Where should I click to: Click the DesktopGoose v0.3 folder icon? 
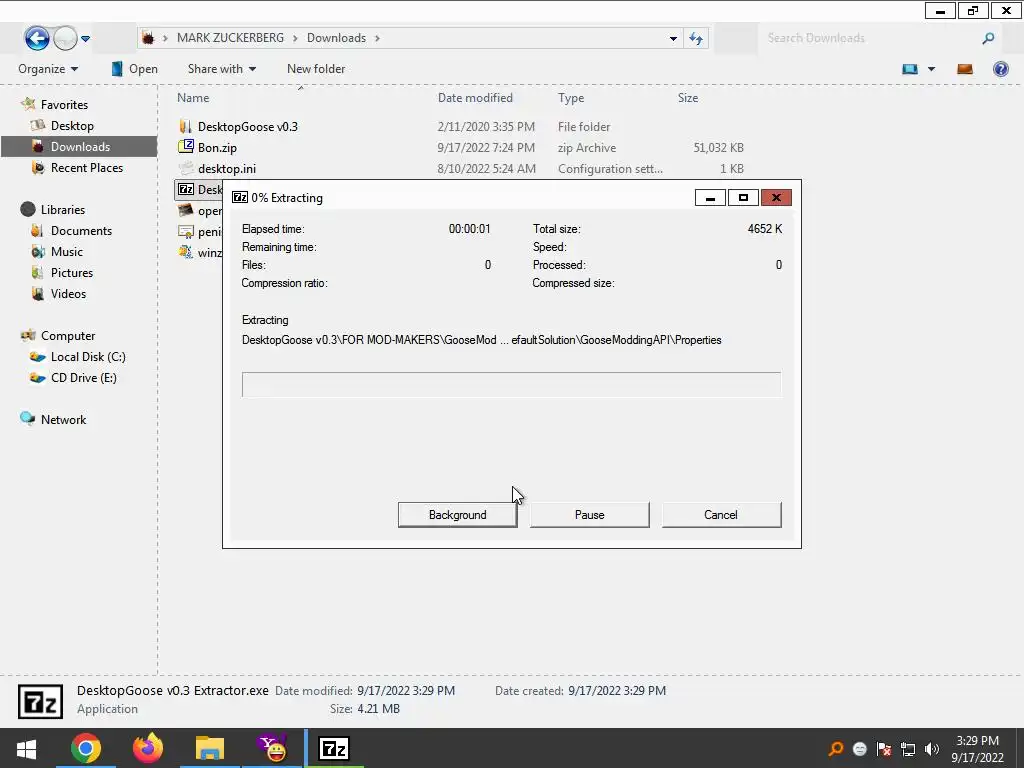(185, 126)
